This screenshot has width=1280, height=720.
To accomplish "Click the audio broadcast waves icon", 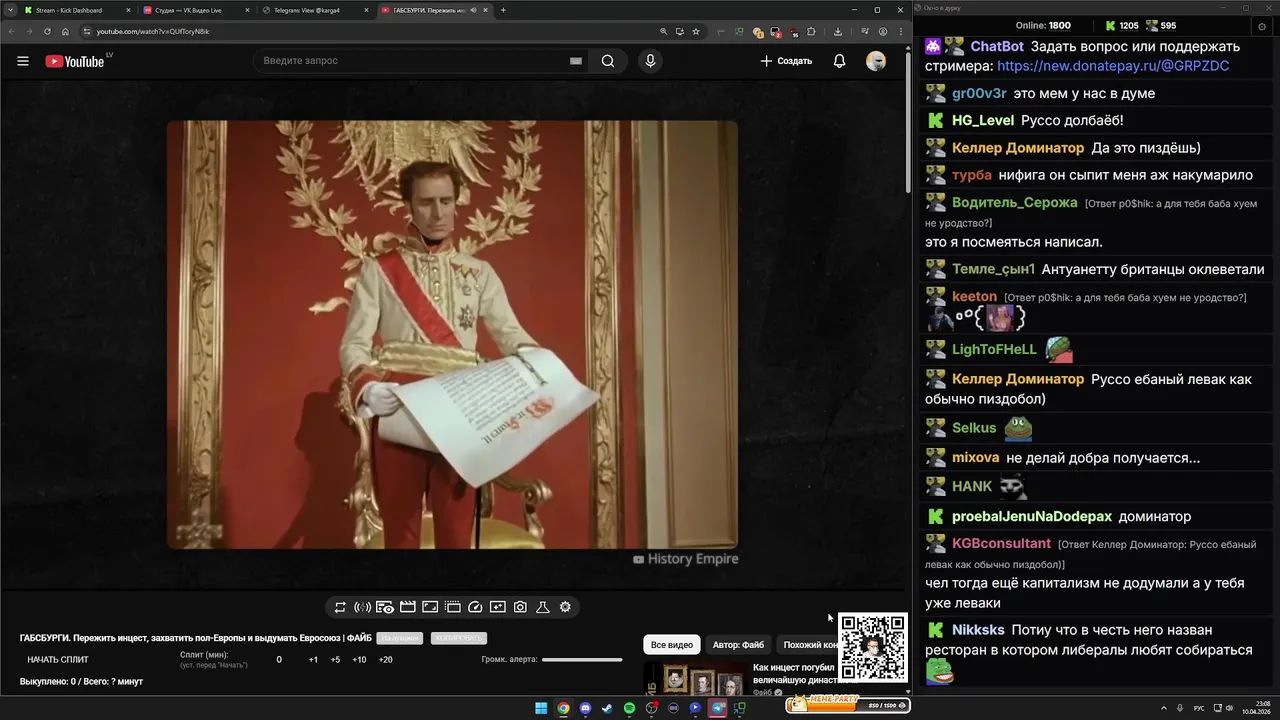I will pos(362,607).
